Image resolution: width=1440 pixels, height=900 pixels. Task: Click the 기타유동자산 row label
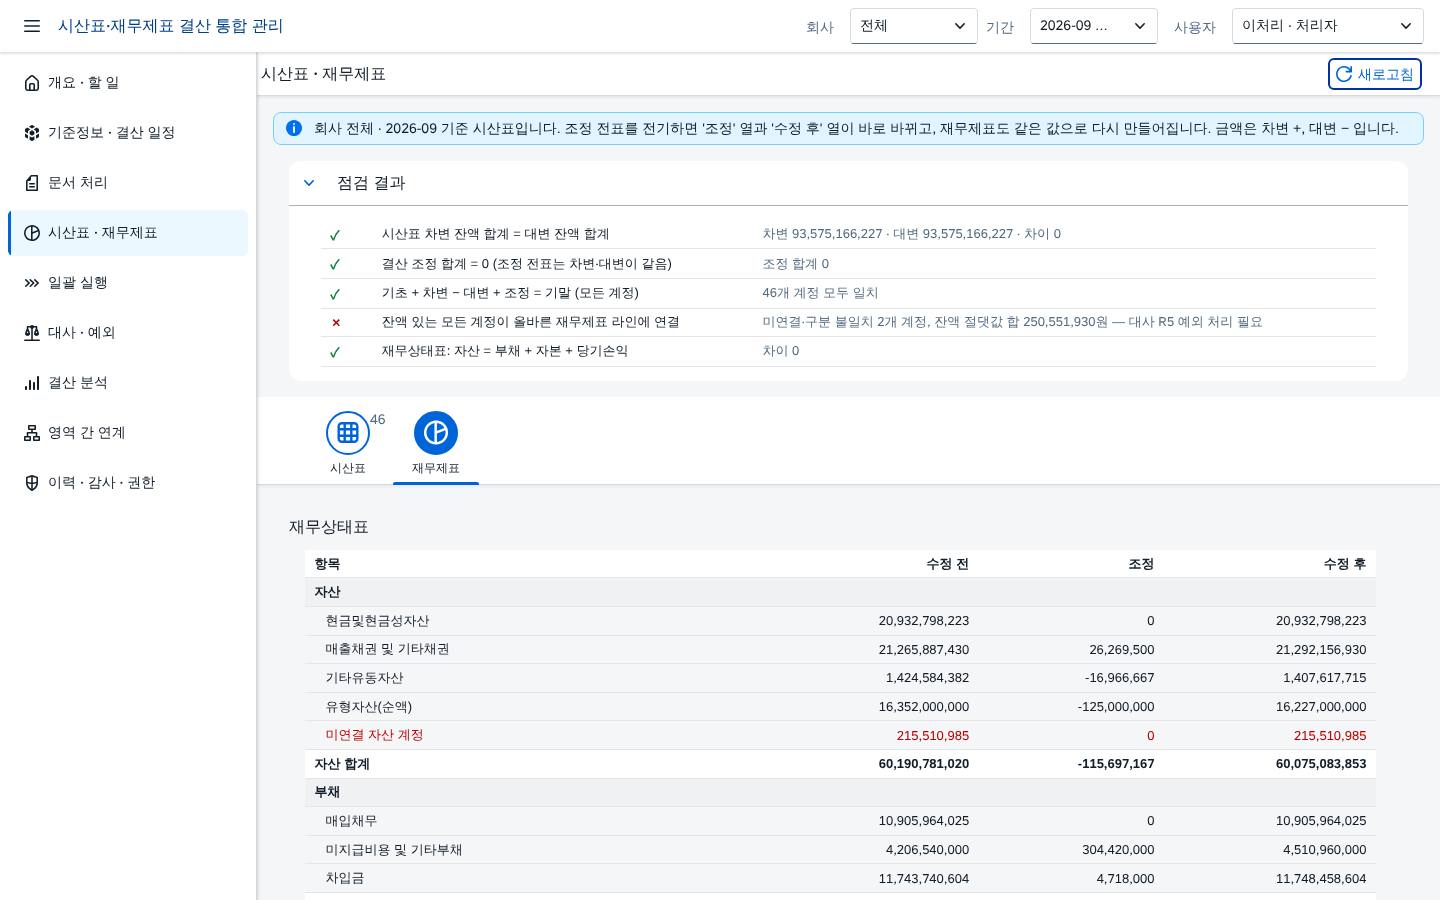tap(364, 678)
